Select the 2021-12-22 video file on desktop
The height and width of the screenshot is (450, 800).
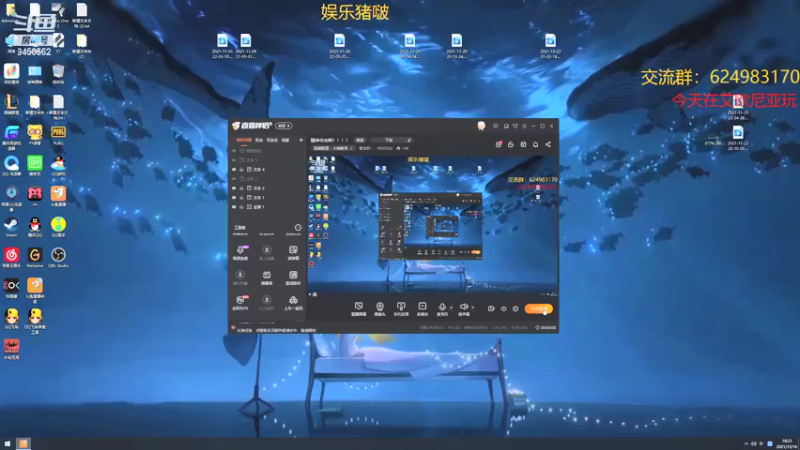click(550, 45)
